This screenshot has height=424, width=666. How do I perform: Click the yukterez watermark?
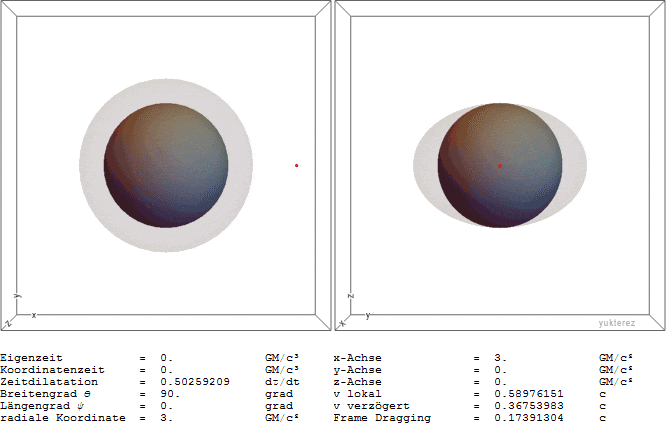[618, 323]
